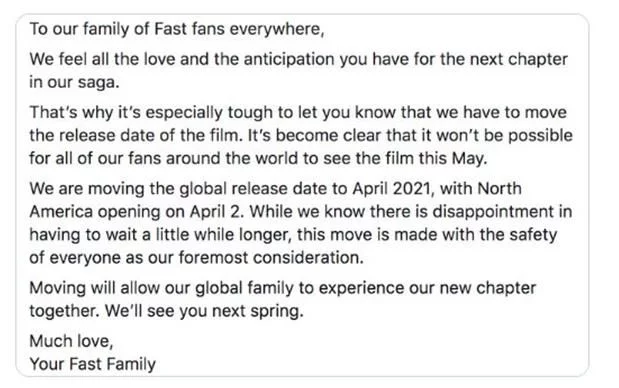
Task: Click the closing line 'Much love,'
Action: [x=71, y=341]
